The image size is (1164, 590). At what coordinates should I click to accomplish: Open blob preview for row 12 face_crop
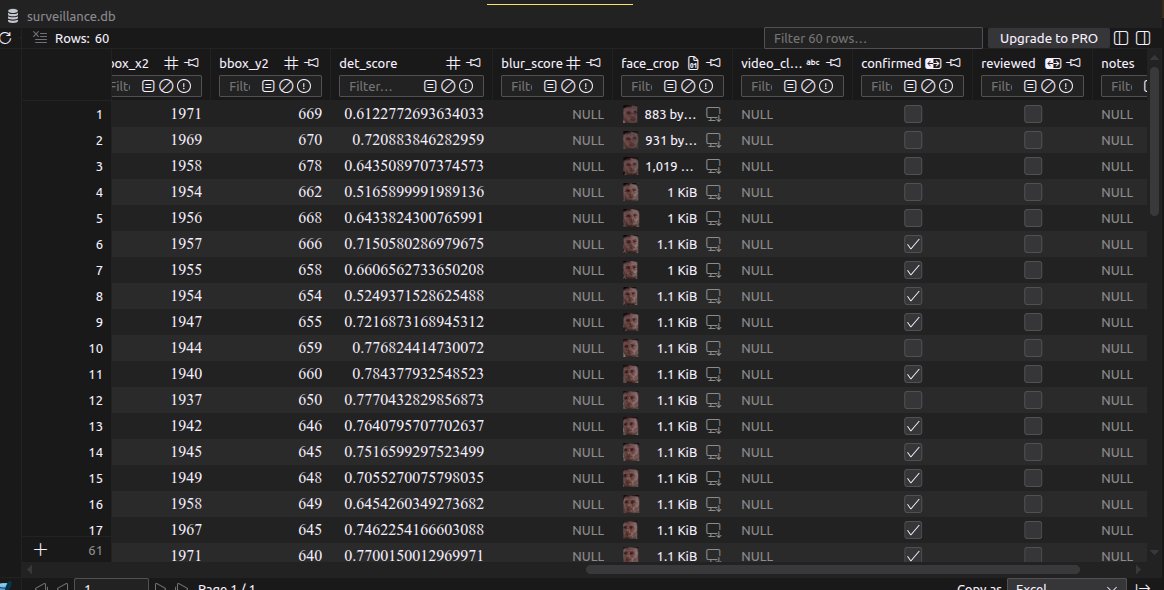click(713, 400)
